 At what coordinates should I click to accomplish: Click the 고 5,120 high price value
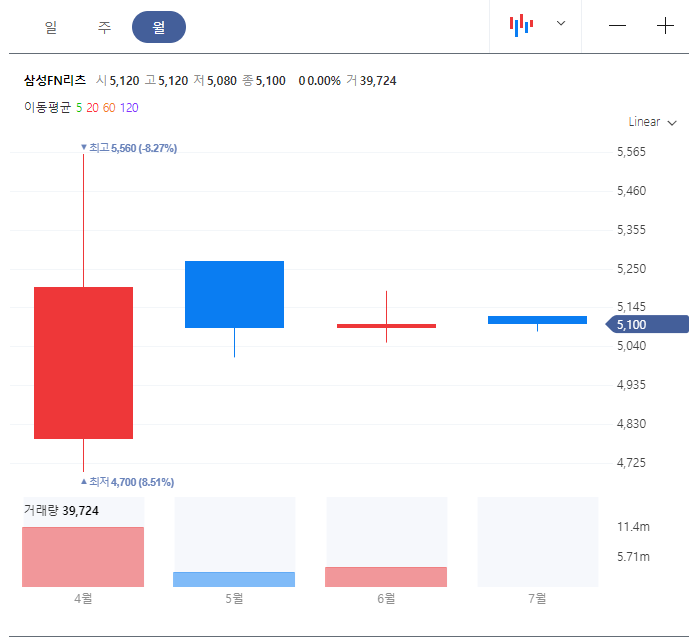pyautogui.click(x=167, y=80)
